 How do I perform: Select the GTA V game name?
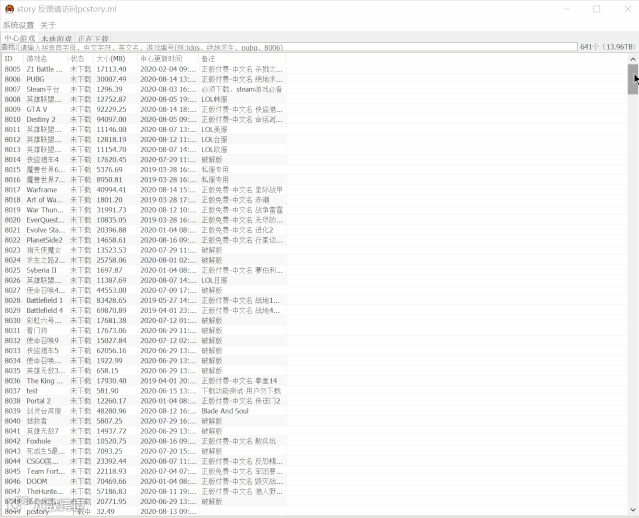pos(37,109)
